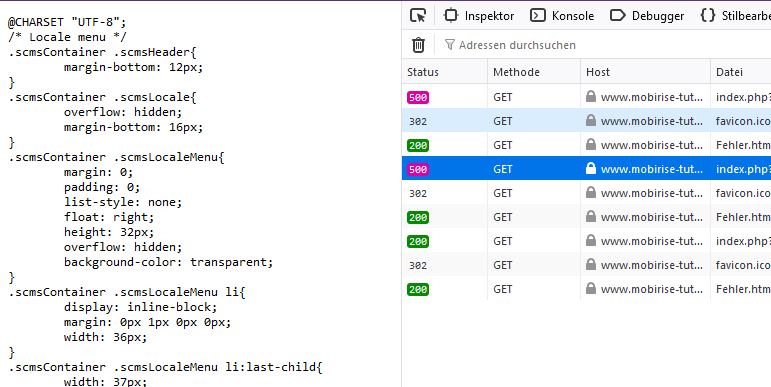The width and height of the screenshot is (771, 387).
Task: Click the '@CHARSET "UTF-8";' line
Action: pos(67,22)
